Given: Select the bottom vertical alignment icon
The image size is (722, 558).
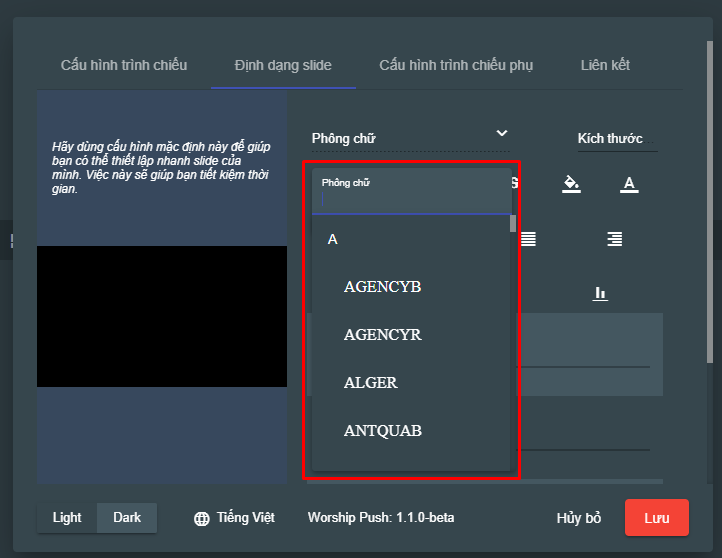Looking at the screenshot, I should pos(600,293).
